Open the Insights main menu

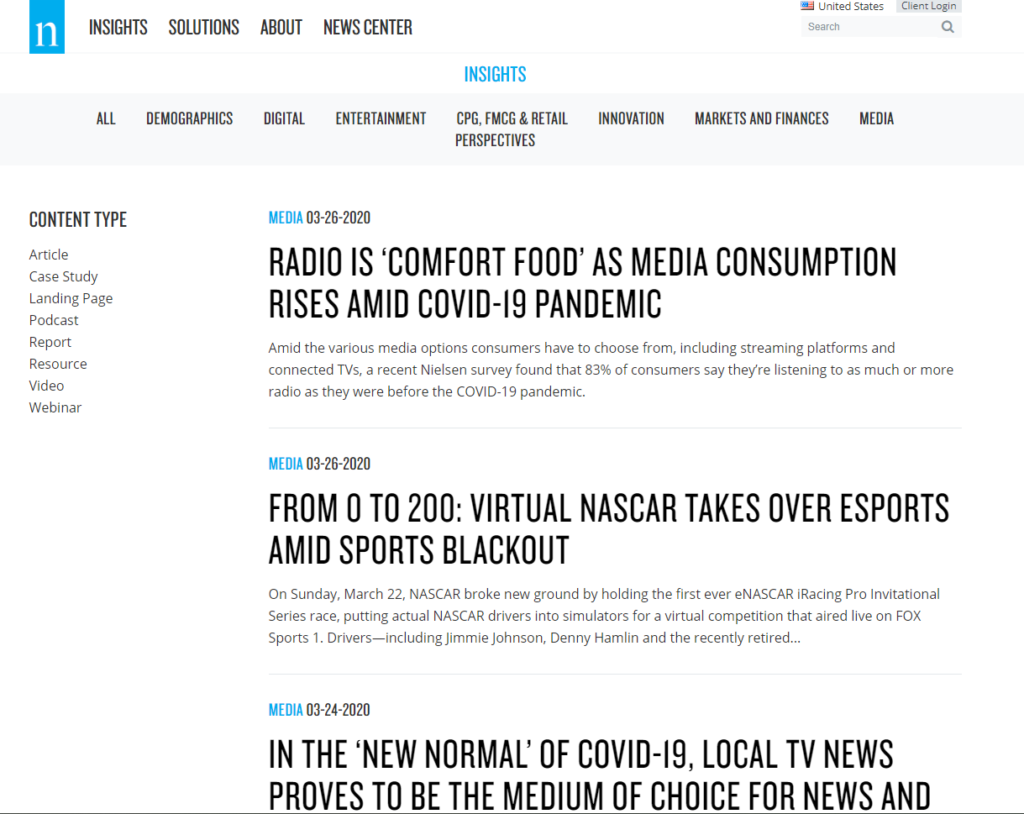[118, 27]
